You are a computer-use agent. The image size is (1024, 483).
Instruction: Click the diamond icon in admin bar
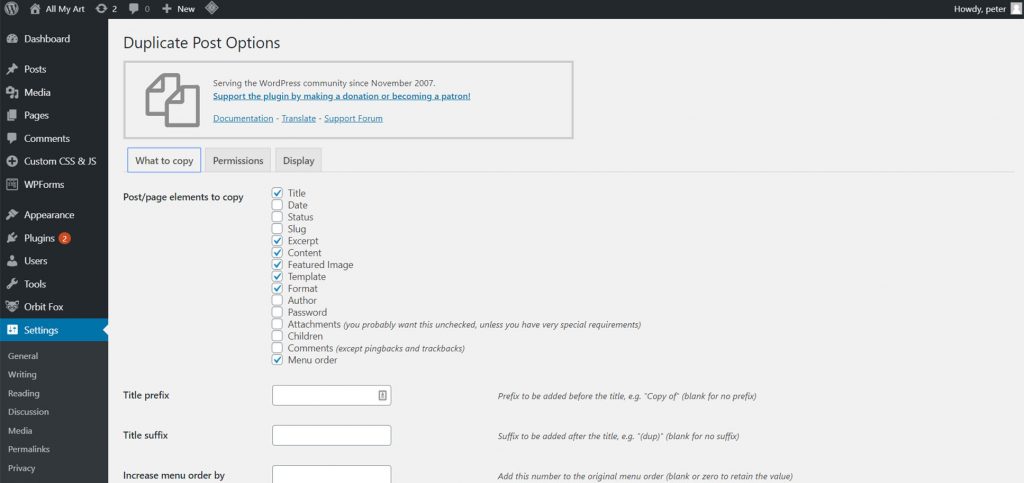coord(212,8)
